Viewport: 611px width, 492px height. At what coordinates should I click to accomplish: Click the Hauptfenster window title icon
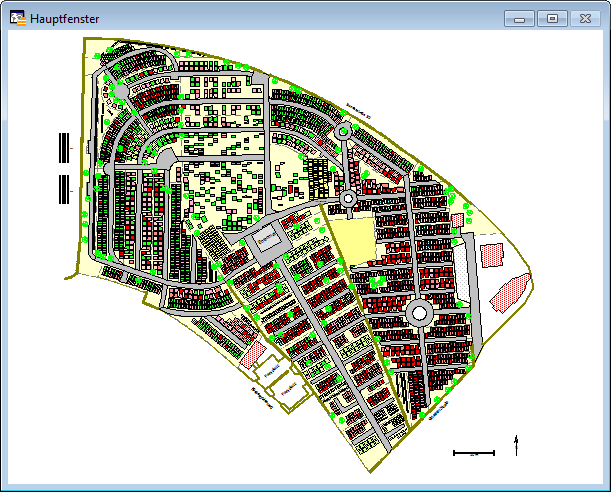17,18
